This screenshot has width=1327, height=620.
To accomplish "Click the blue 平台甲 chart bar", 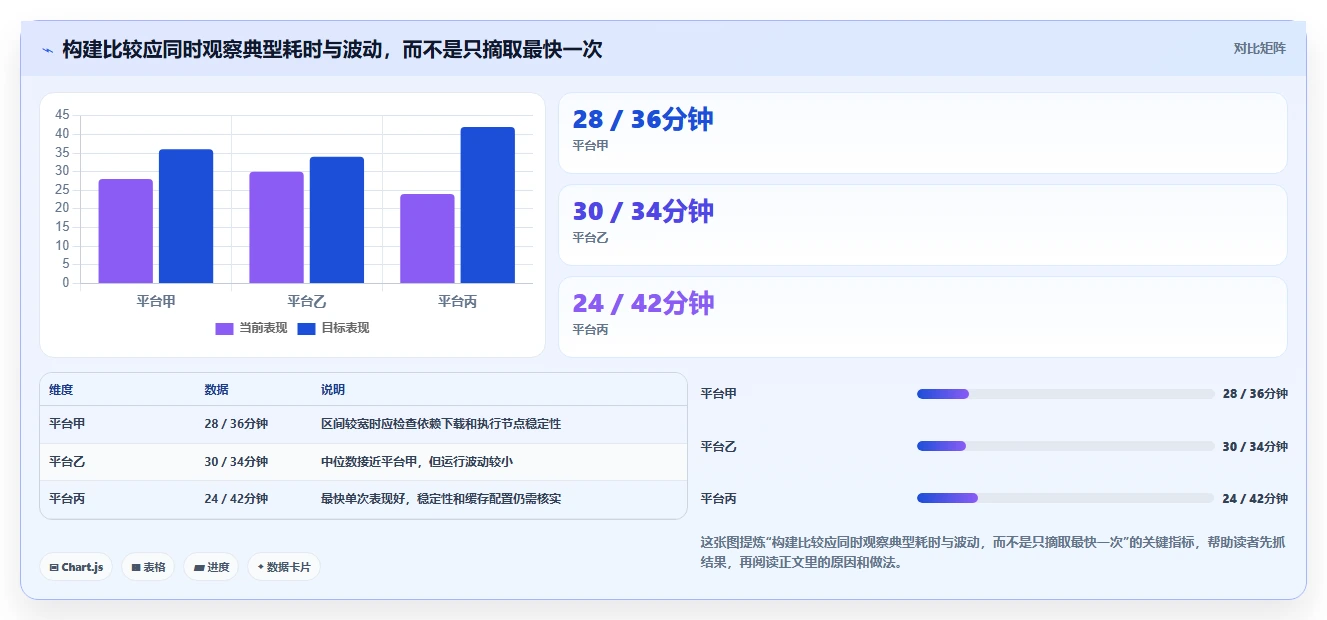I will 186,216.
